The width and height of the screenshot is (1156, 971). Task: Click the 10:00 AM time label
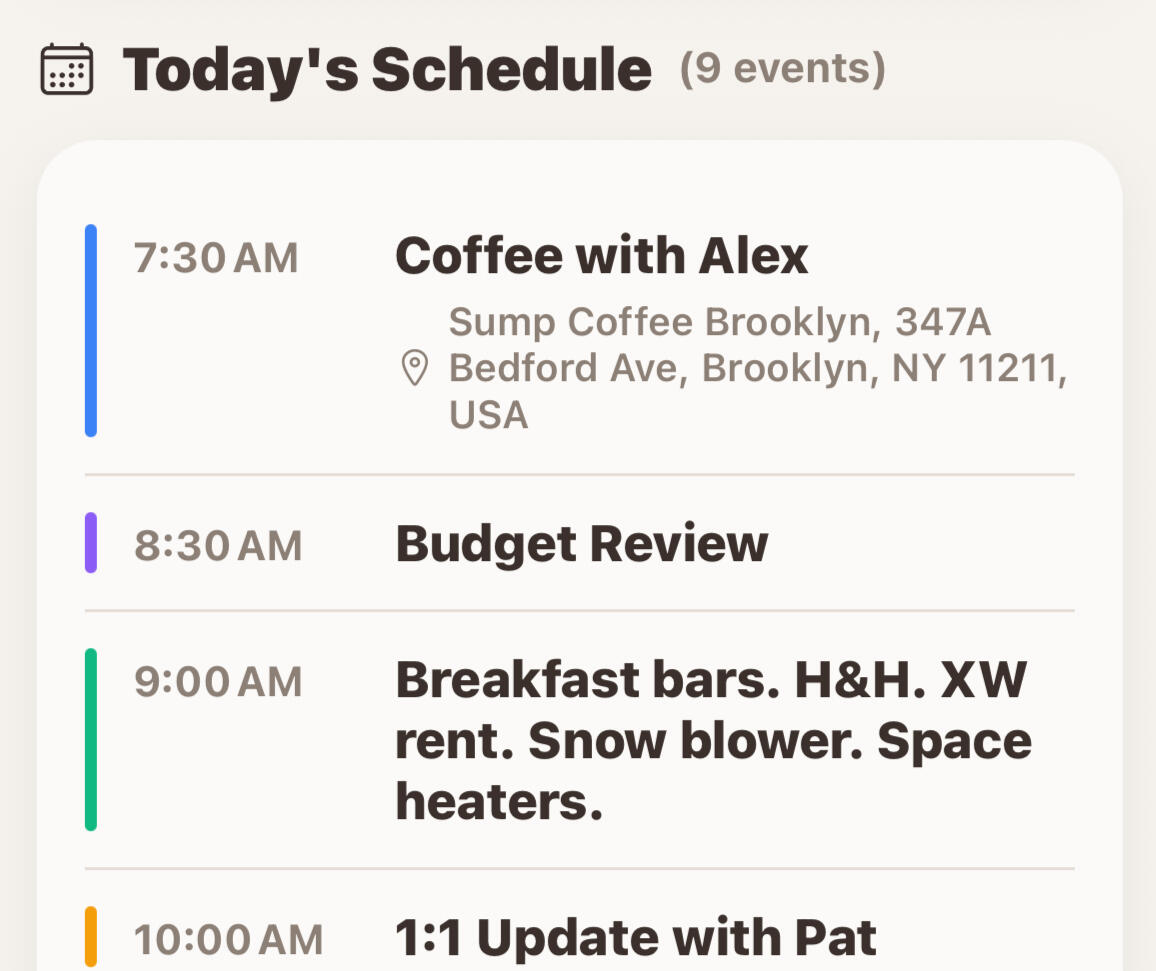229,940
